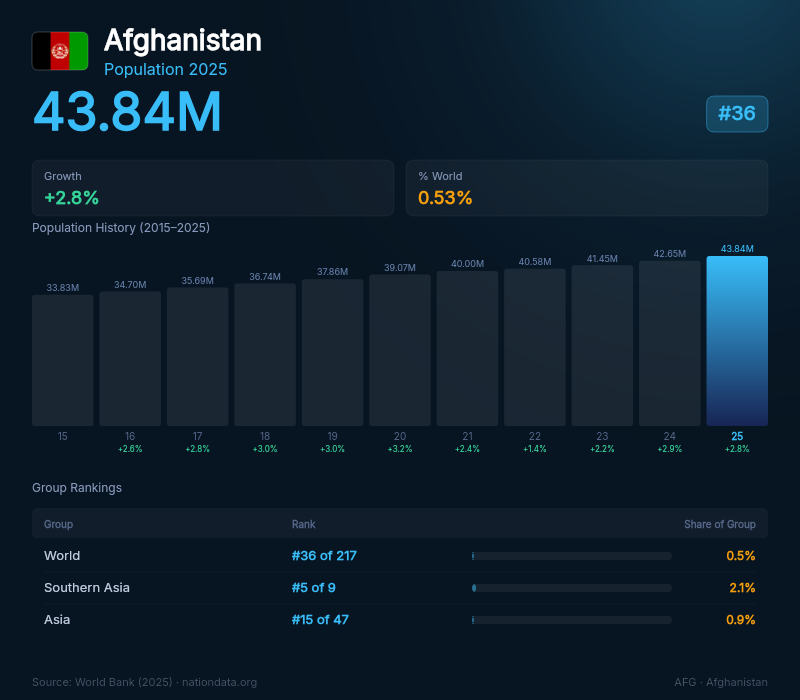
Task: Open the Growth +2.8% card
Action: 213,188
